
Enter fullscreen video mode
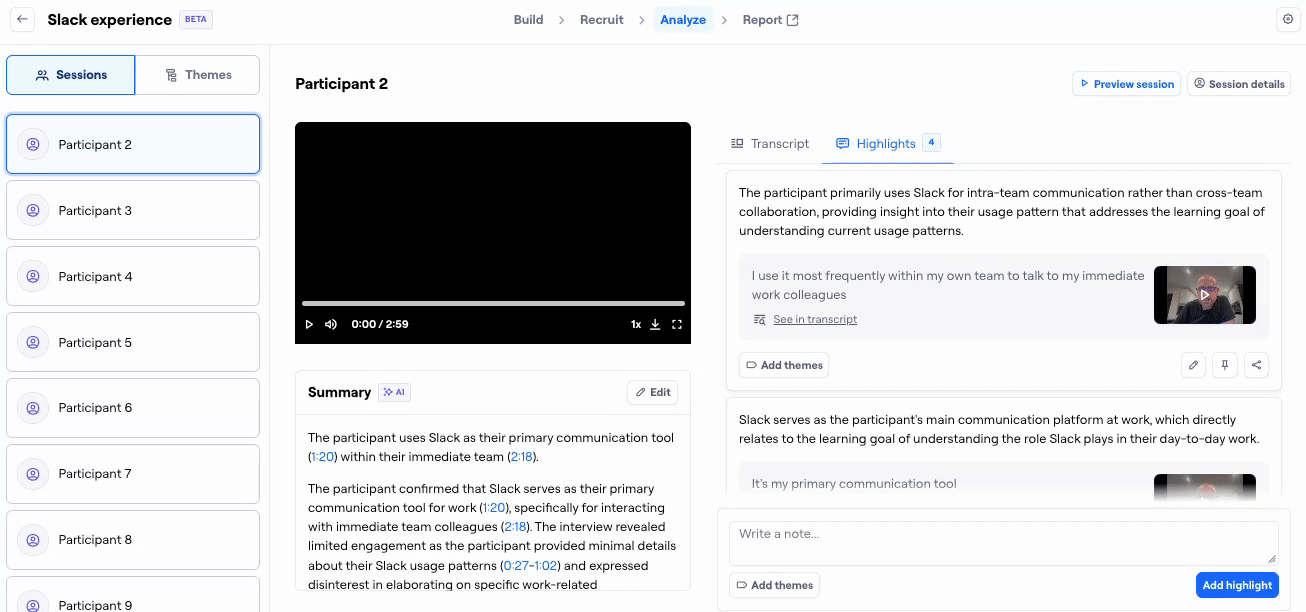click(x=677, y=324)
